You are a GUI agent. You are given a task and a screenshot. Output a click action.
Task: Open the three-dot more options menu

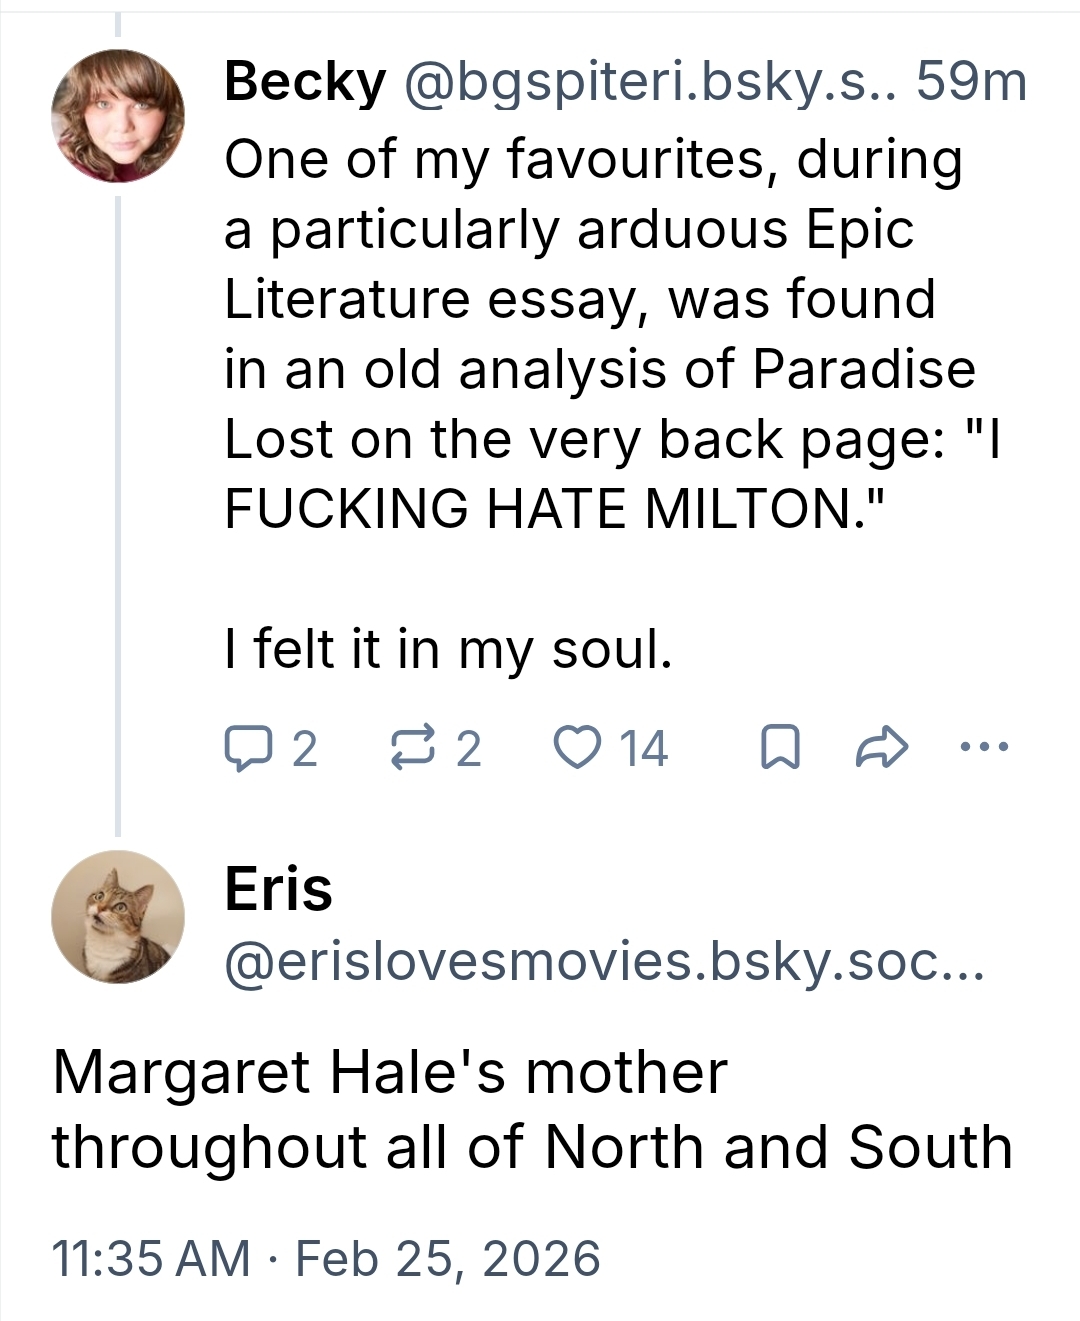coord(985,746)
